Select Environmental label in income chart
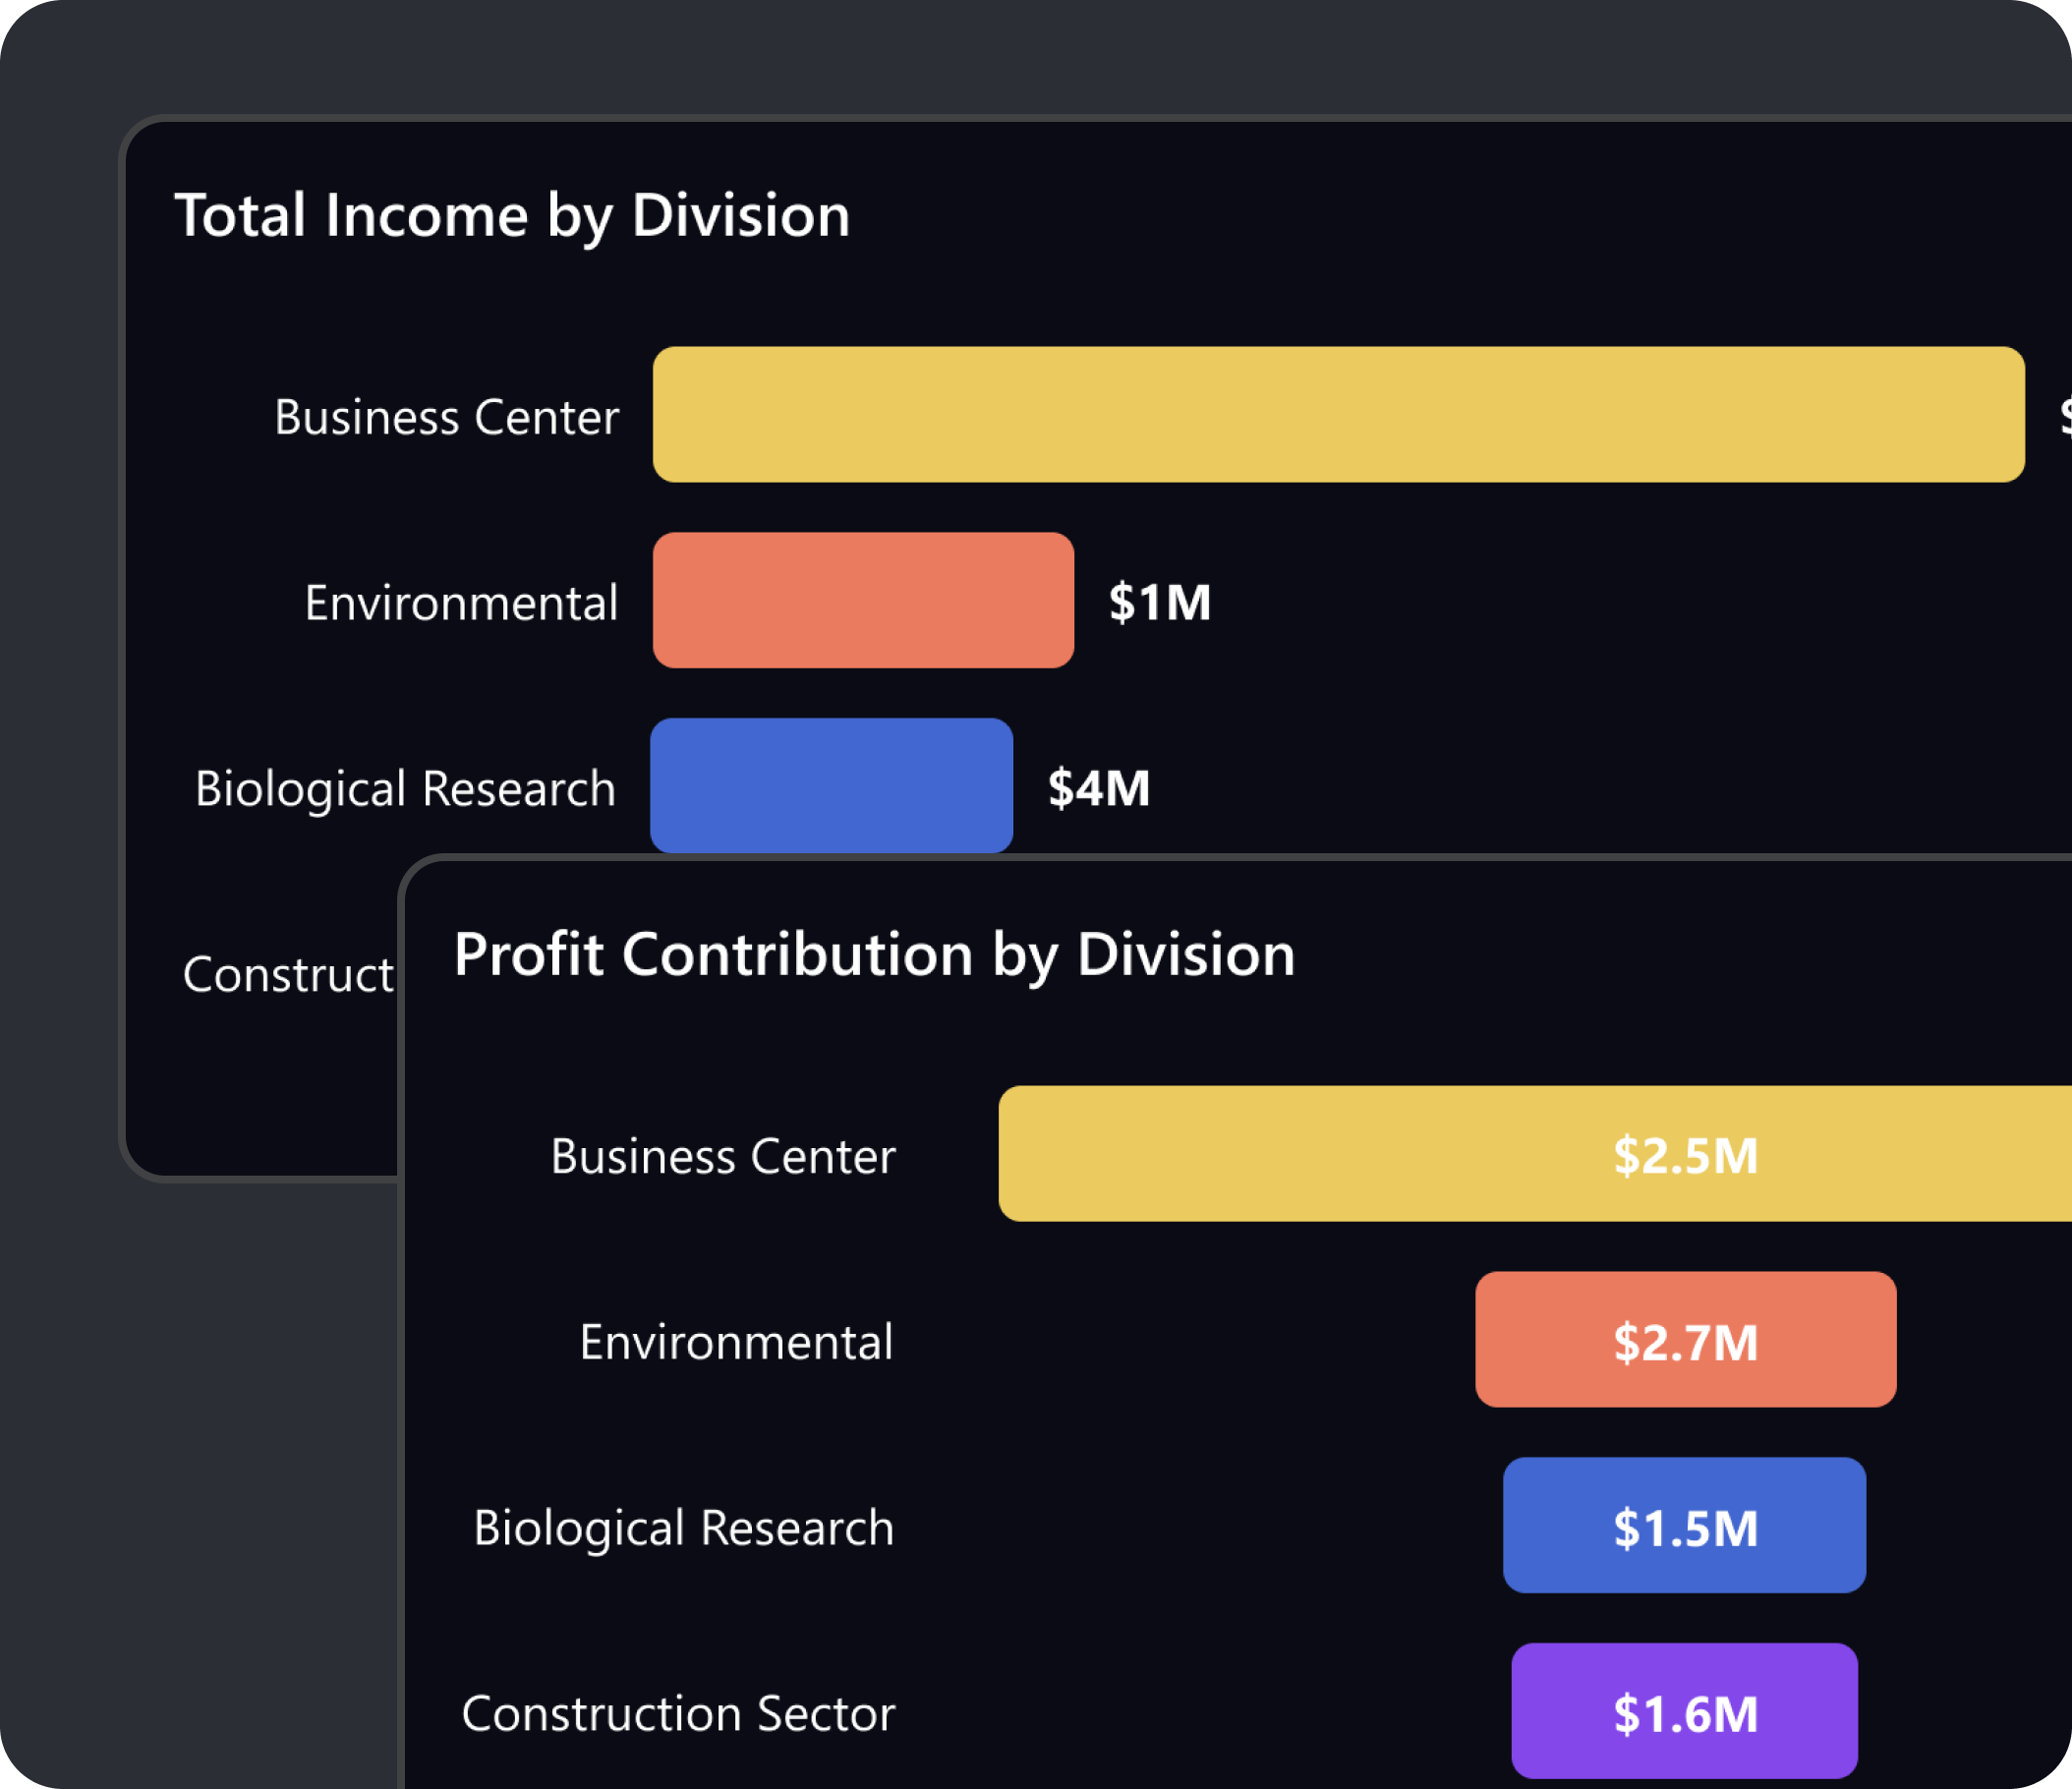Screen dimensions: 2072x1789 click(461, 603)
